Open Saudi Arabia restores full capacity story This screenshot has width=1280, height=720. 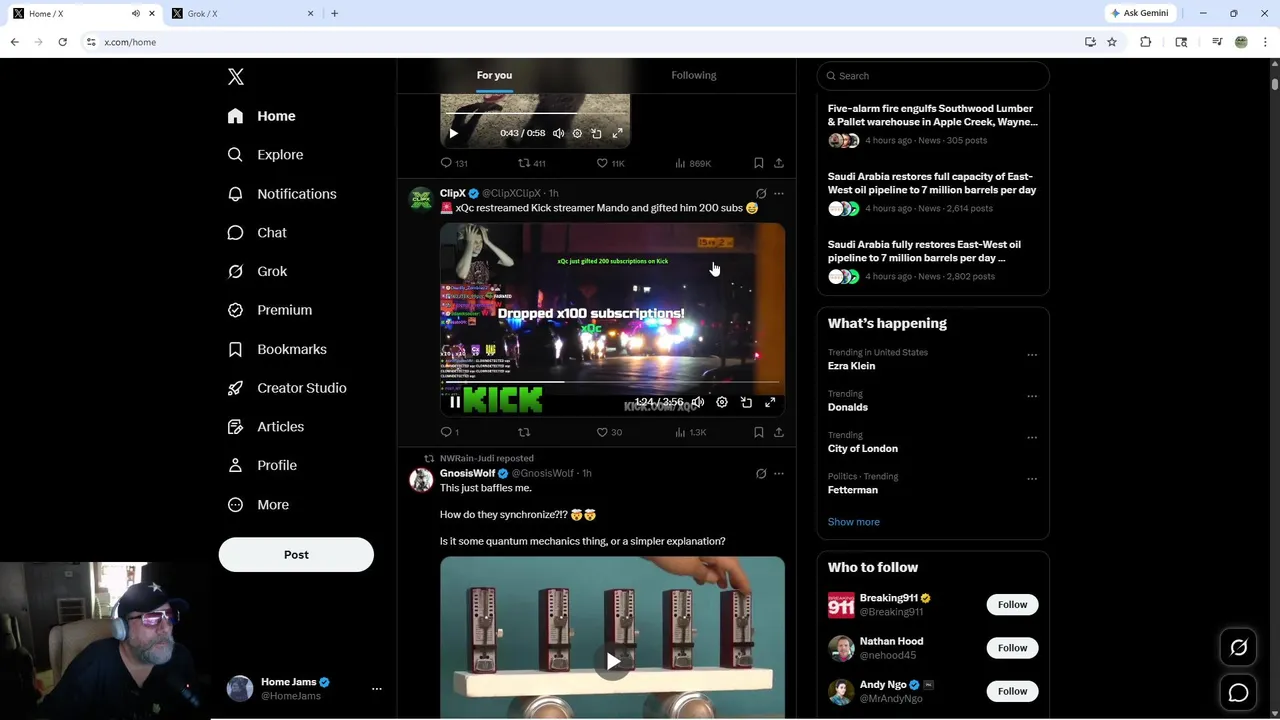(933, 193)
